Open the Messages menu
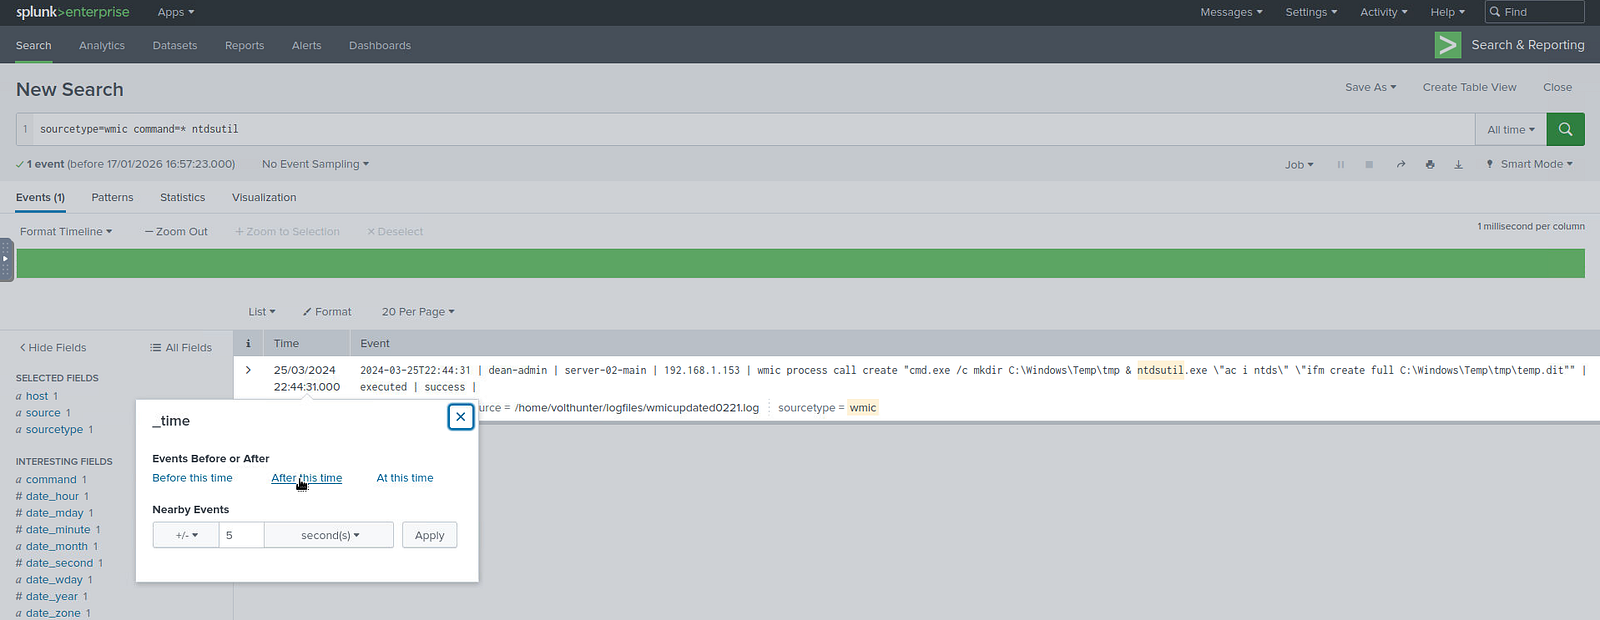Viewport: 1600px width, 620px height. (1231, 12)
